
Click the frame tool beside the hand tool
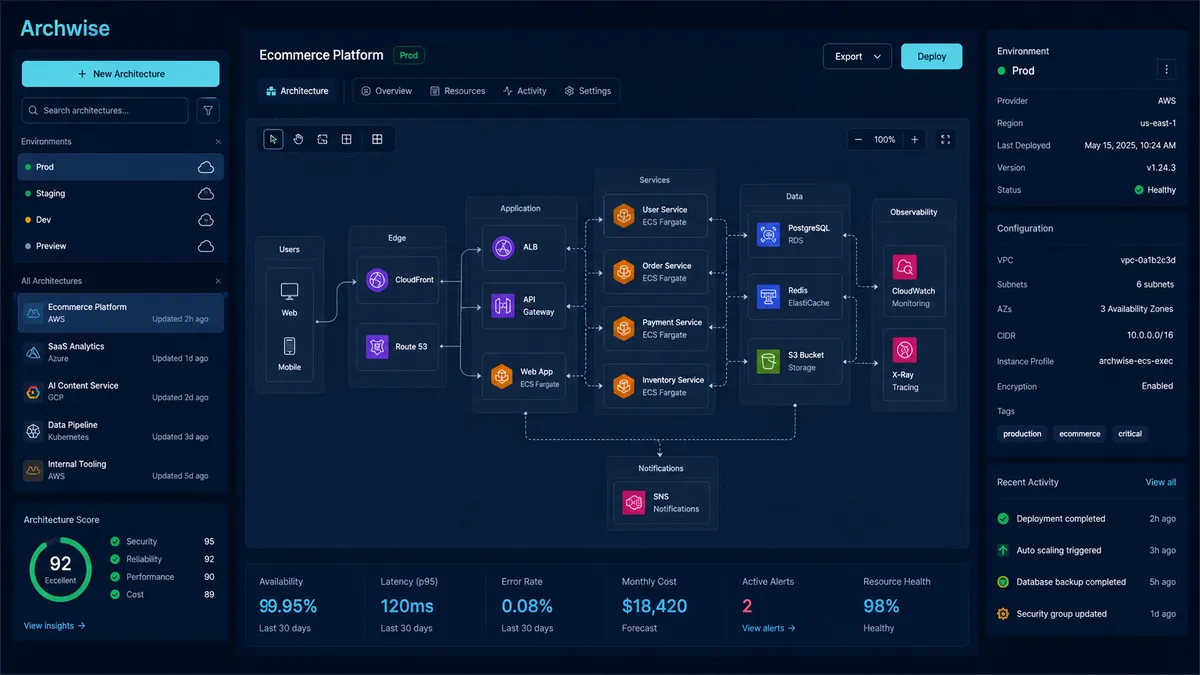click(x=322, y=139)
